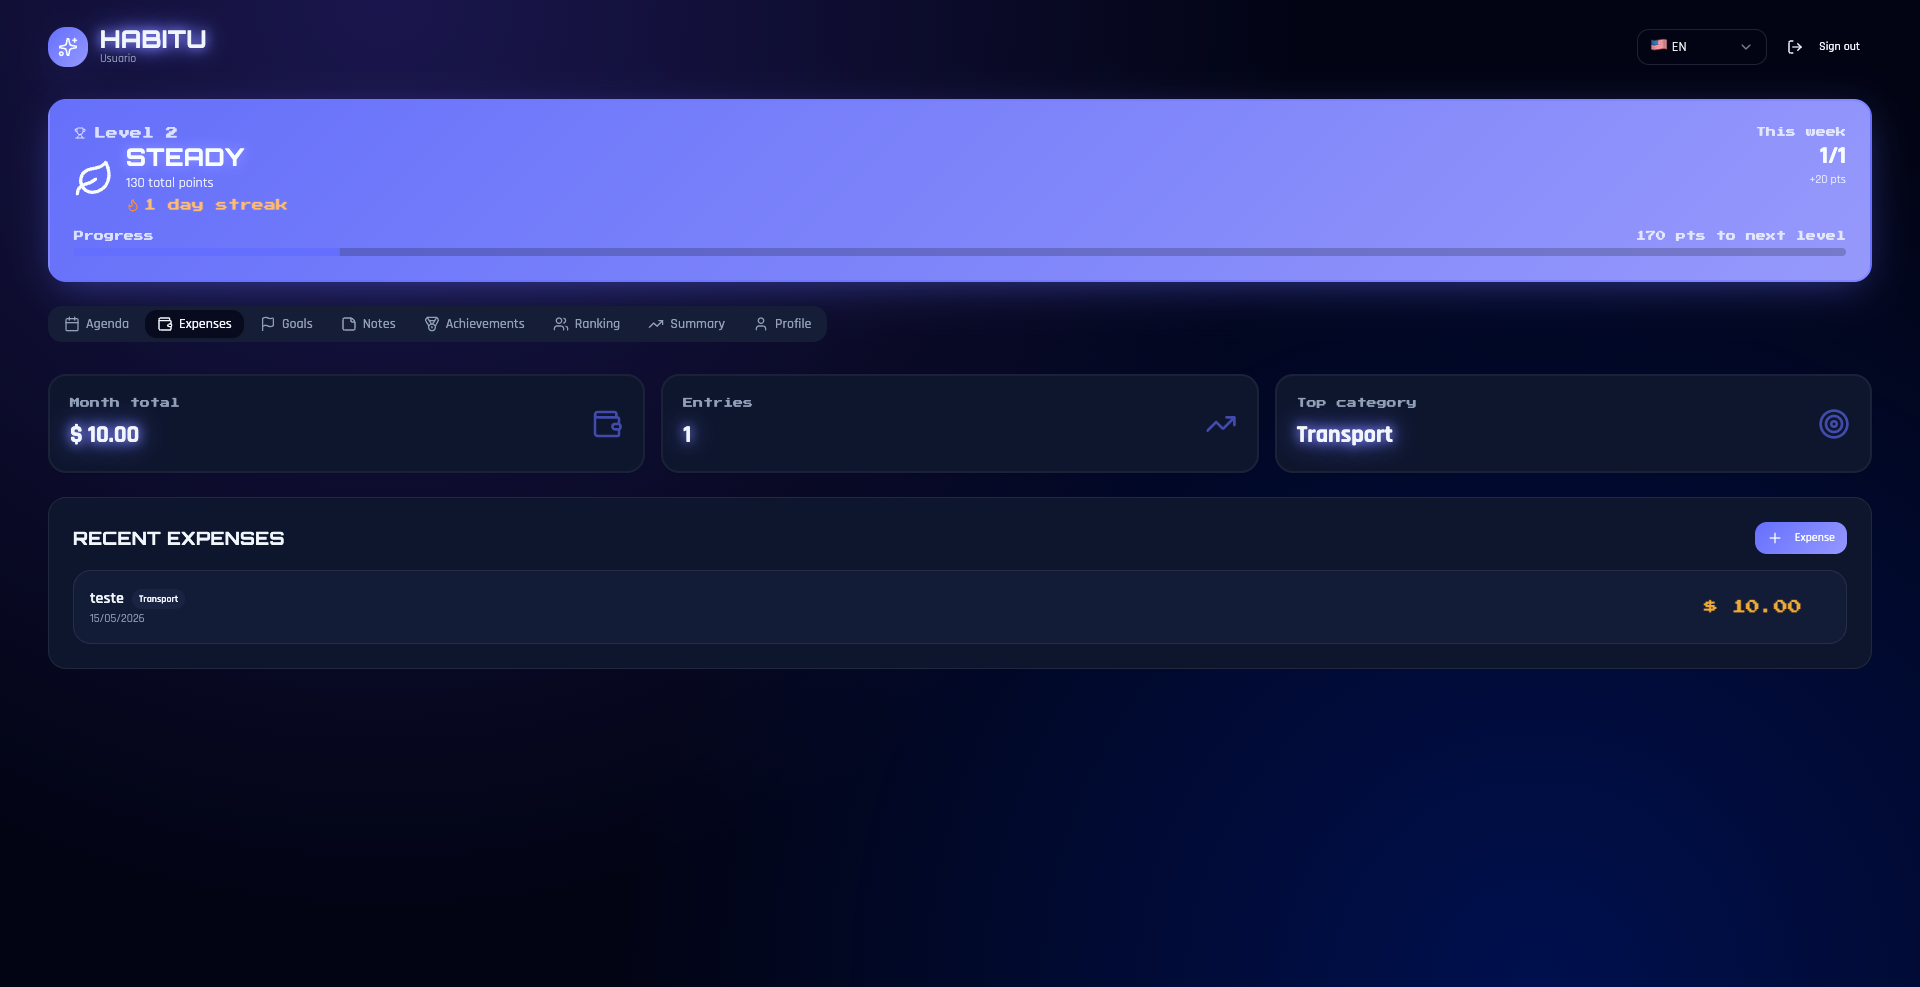Click the 170 pts to next level text
The image size is (1920, 987).
1740,236
